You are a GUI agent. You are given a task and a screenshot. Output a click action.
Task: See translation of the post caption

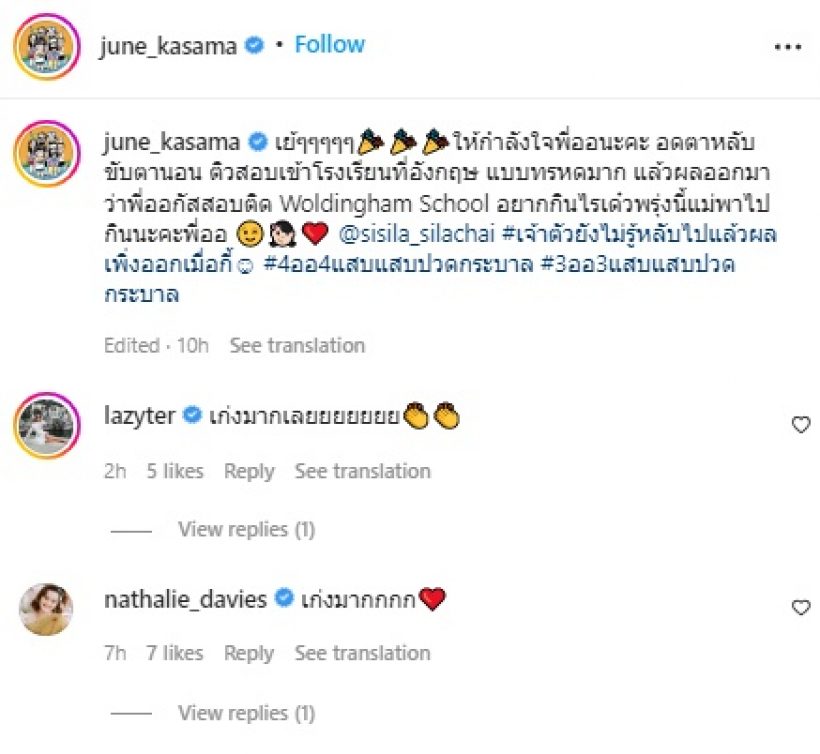pos(297,346)
